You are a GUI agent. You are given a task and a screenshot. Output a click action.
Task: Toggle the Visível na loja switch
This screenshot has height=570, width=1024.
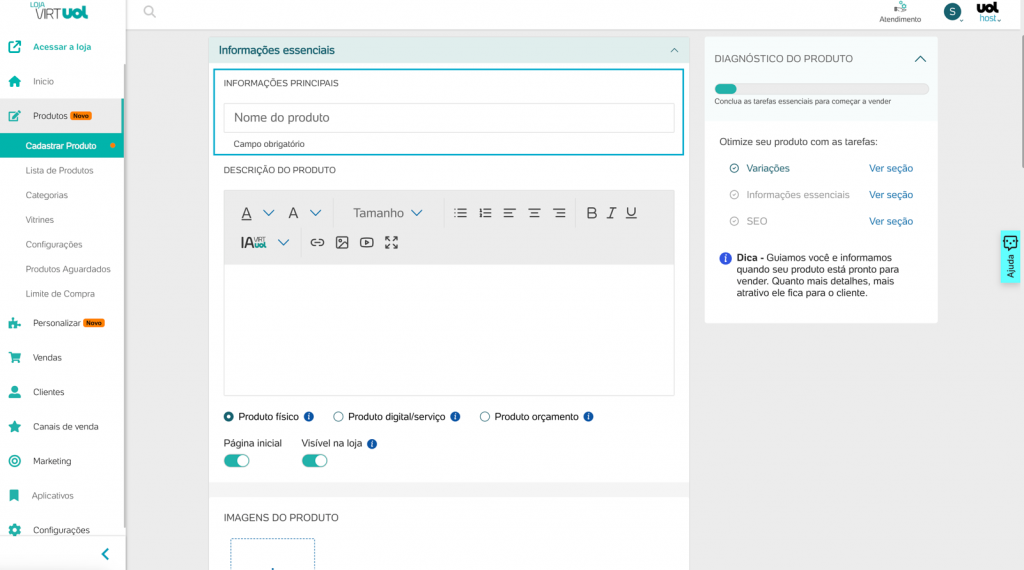(x=314, y=461)
